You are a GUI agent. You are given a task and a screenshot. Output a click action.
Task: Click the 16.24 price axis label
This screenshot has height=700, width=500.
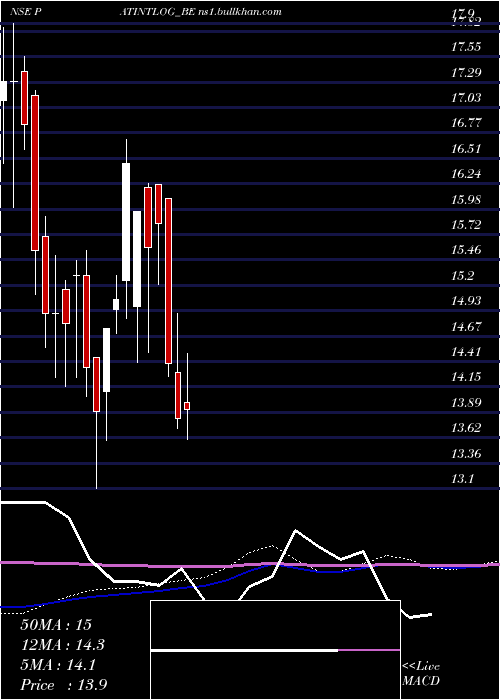point(466,174)
